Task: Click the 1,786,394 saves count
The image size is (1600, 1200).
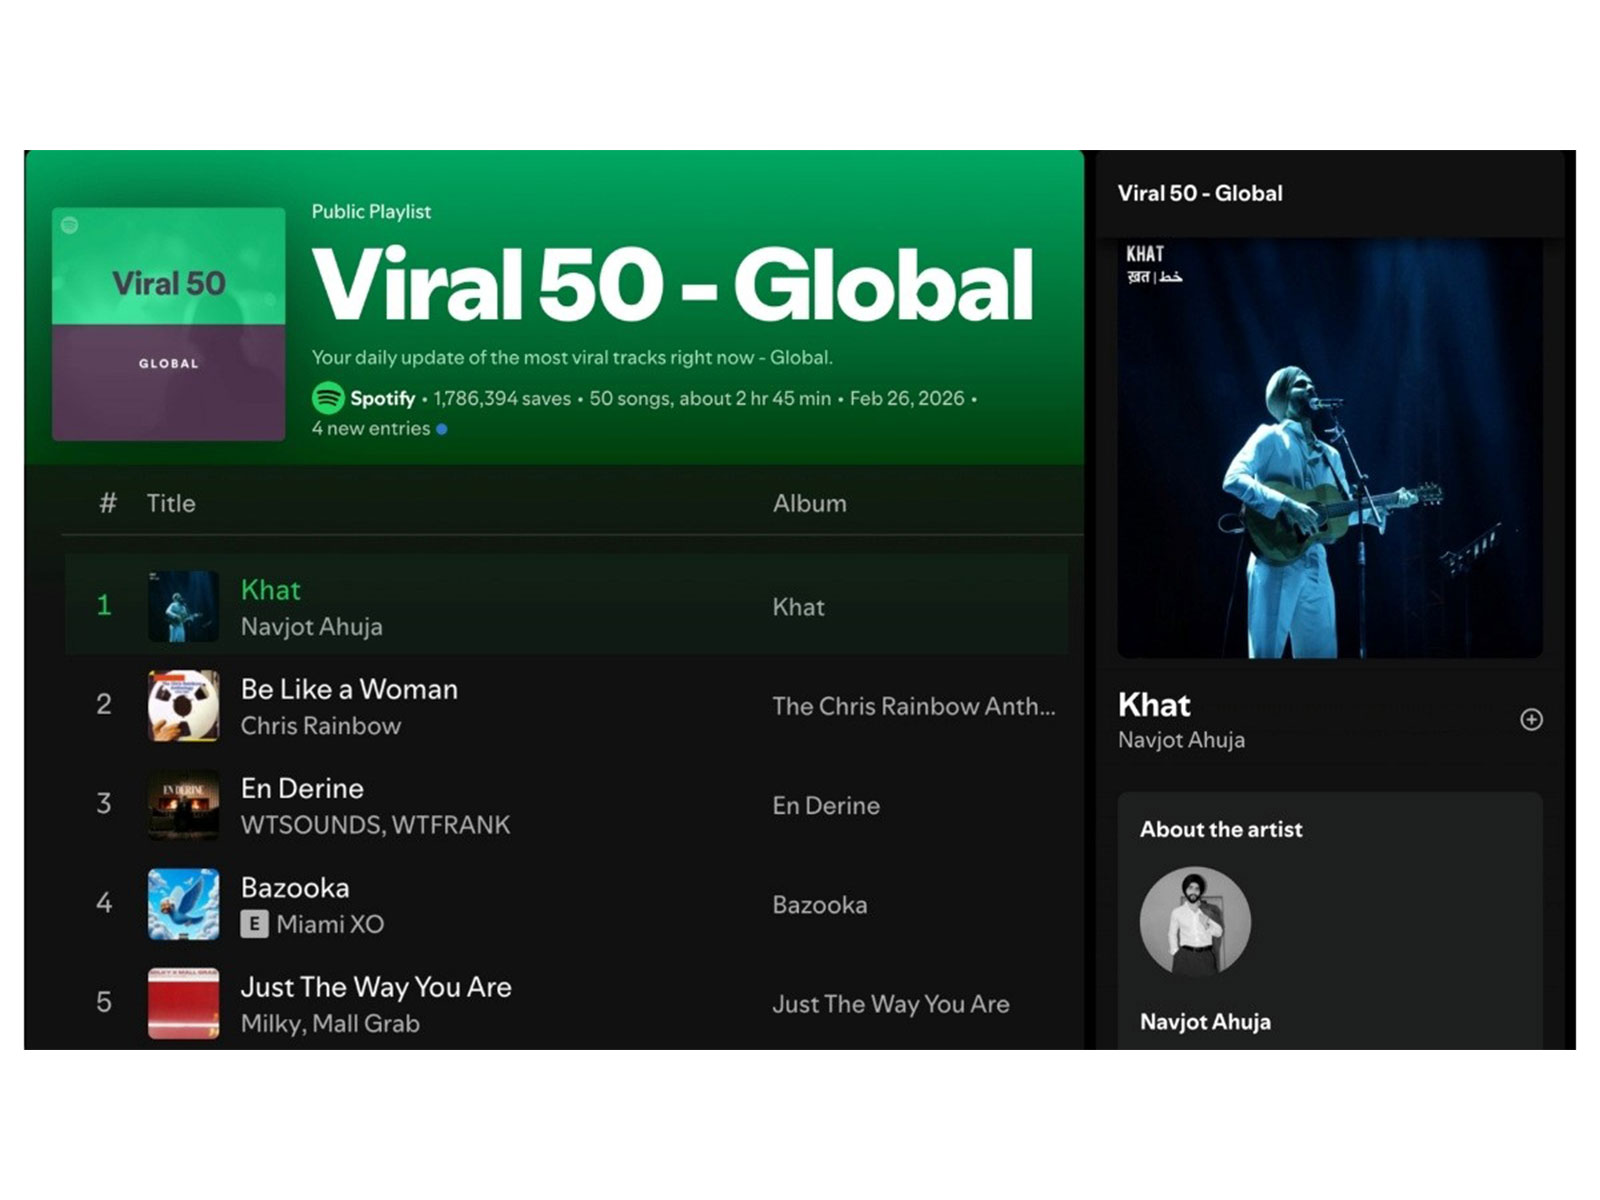Action: point(500,398)
